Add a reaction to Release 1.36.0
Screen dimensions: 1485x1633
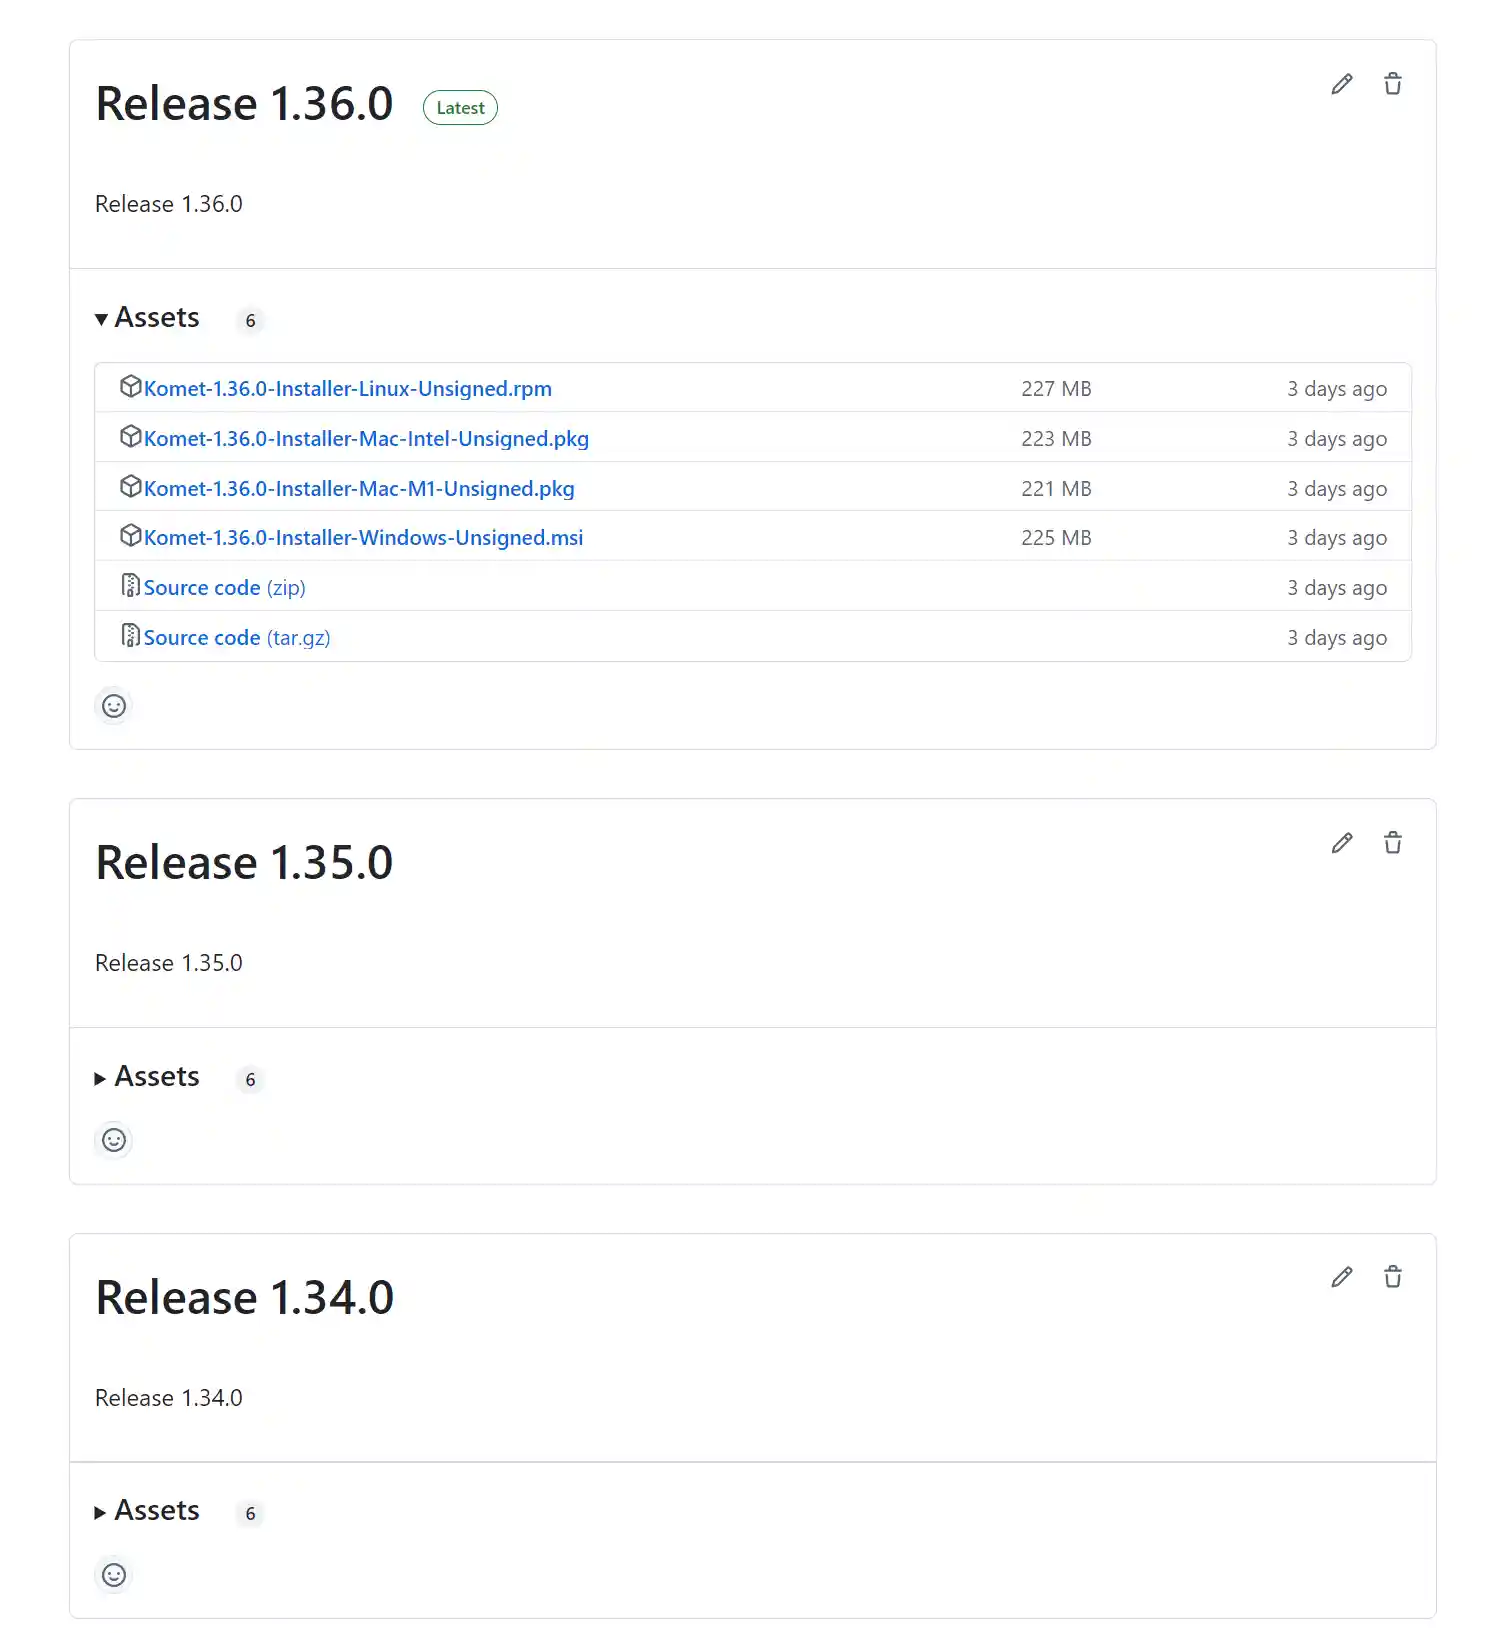114,706
